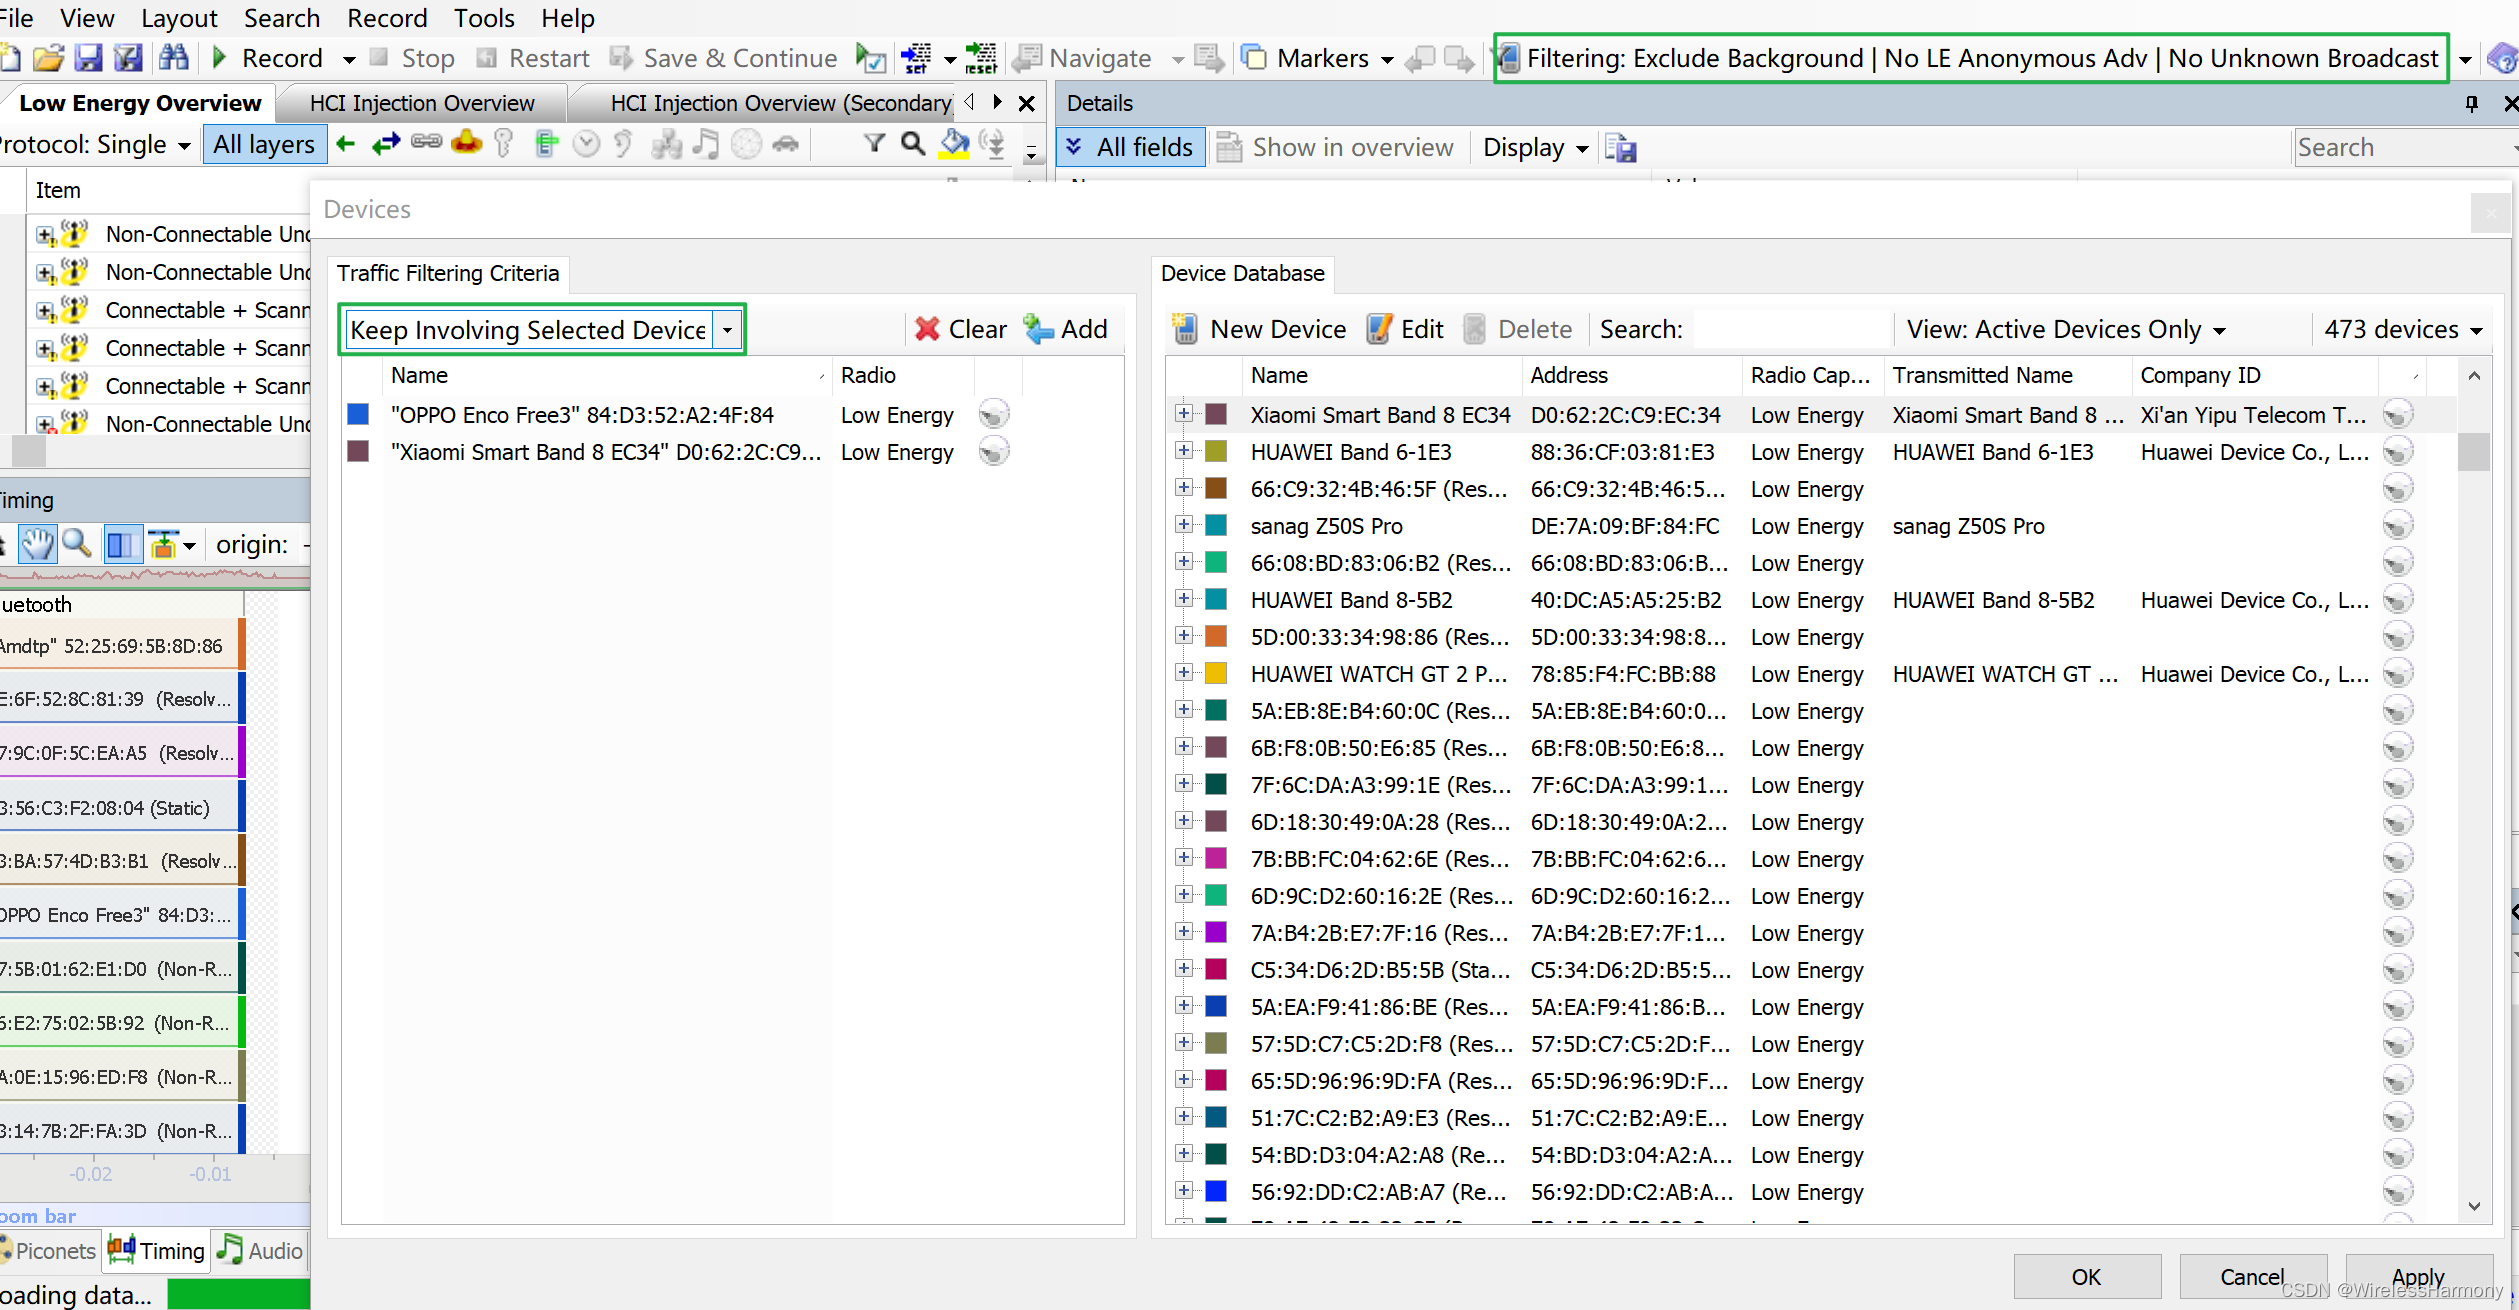
Task: Click the Save disk icon in toolbar
Action: (x=88, y=58)
